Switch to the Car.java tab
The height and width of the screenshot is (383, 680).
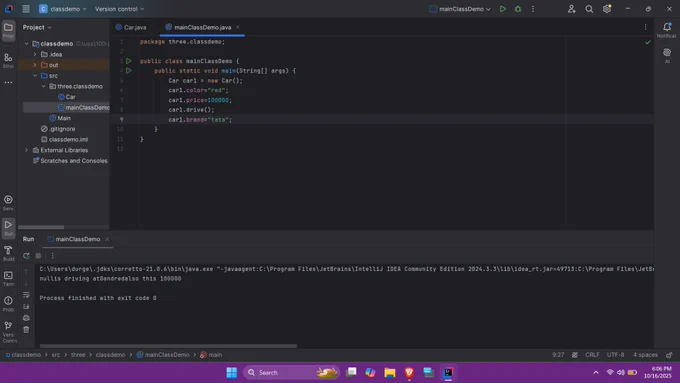131,27
